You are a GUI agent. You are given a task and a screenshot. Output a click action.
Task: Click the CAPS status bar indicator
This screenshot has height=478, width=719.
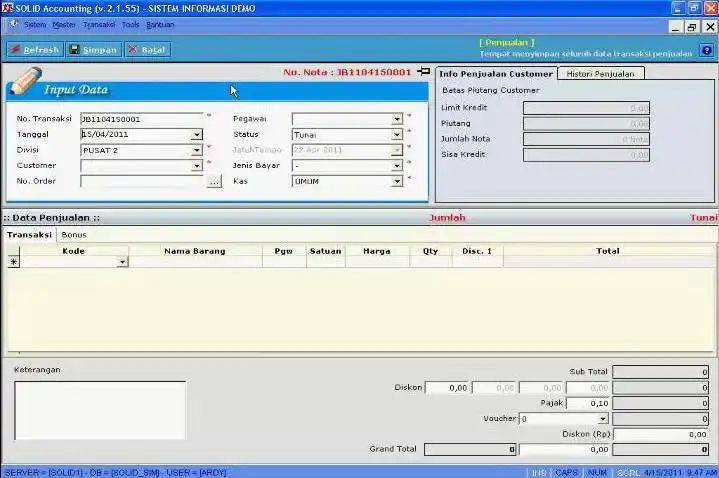click(x=567, y=472)
